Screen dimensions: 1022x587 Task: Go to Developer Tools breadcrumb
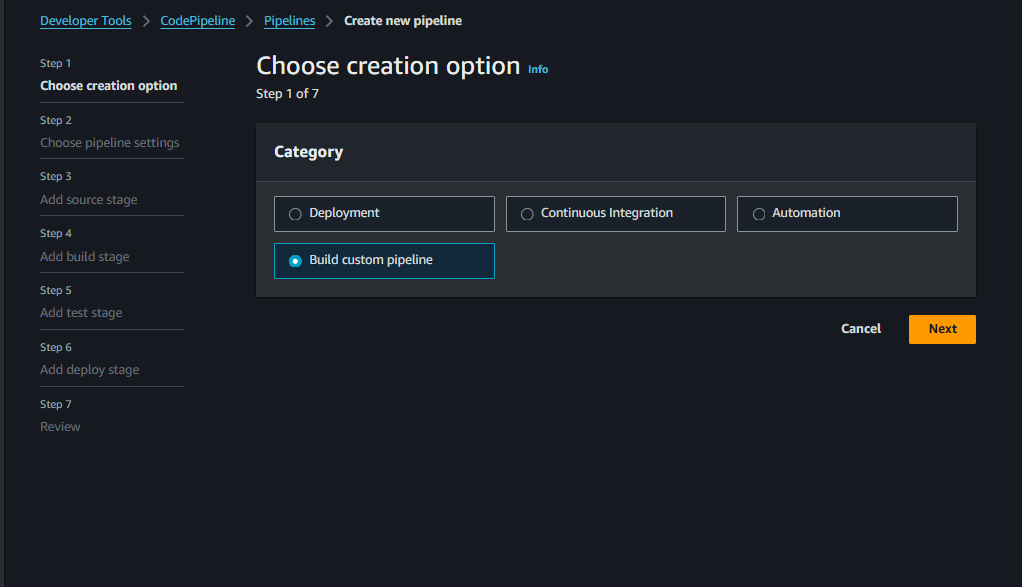85,21
